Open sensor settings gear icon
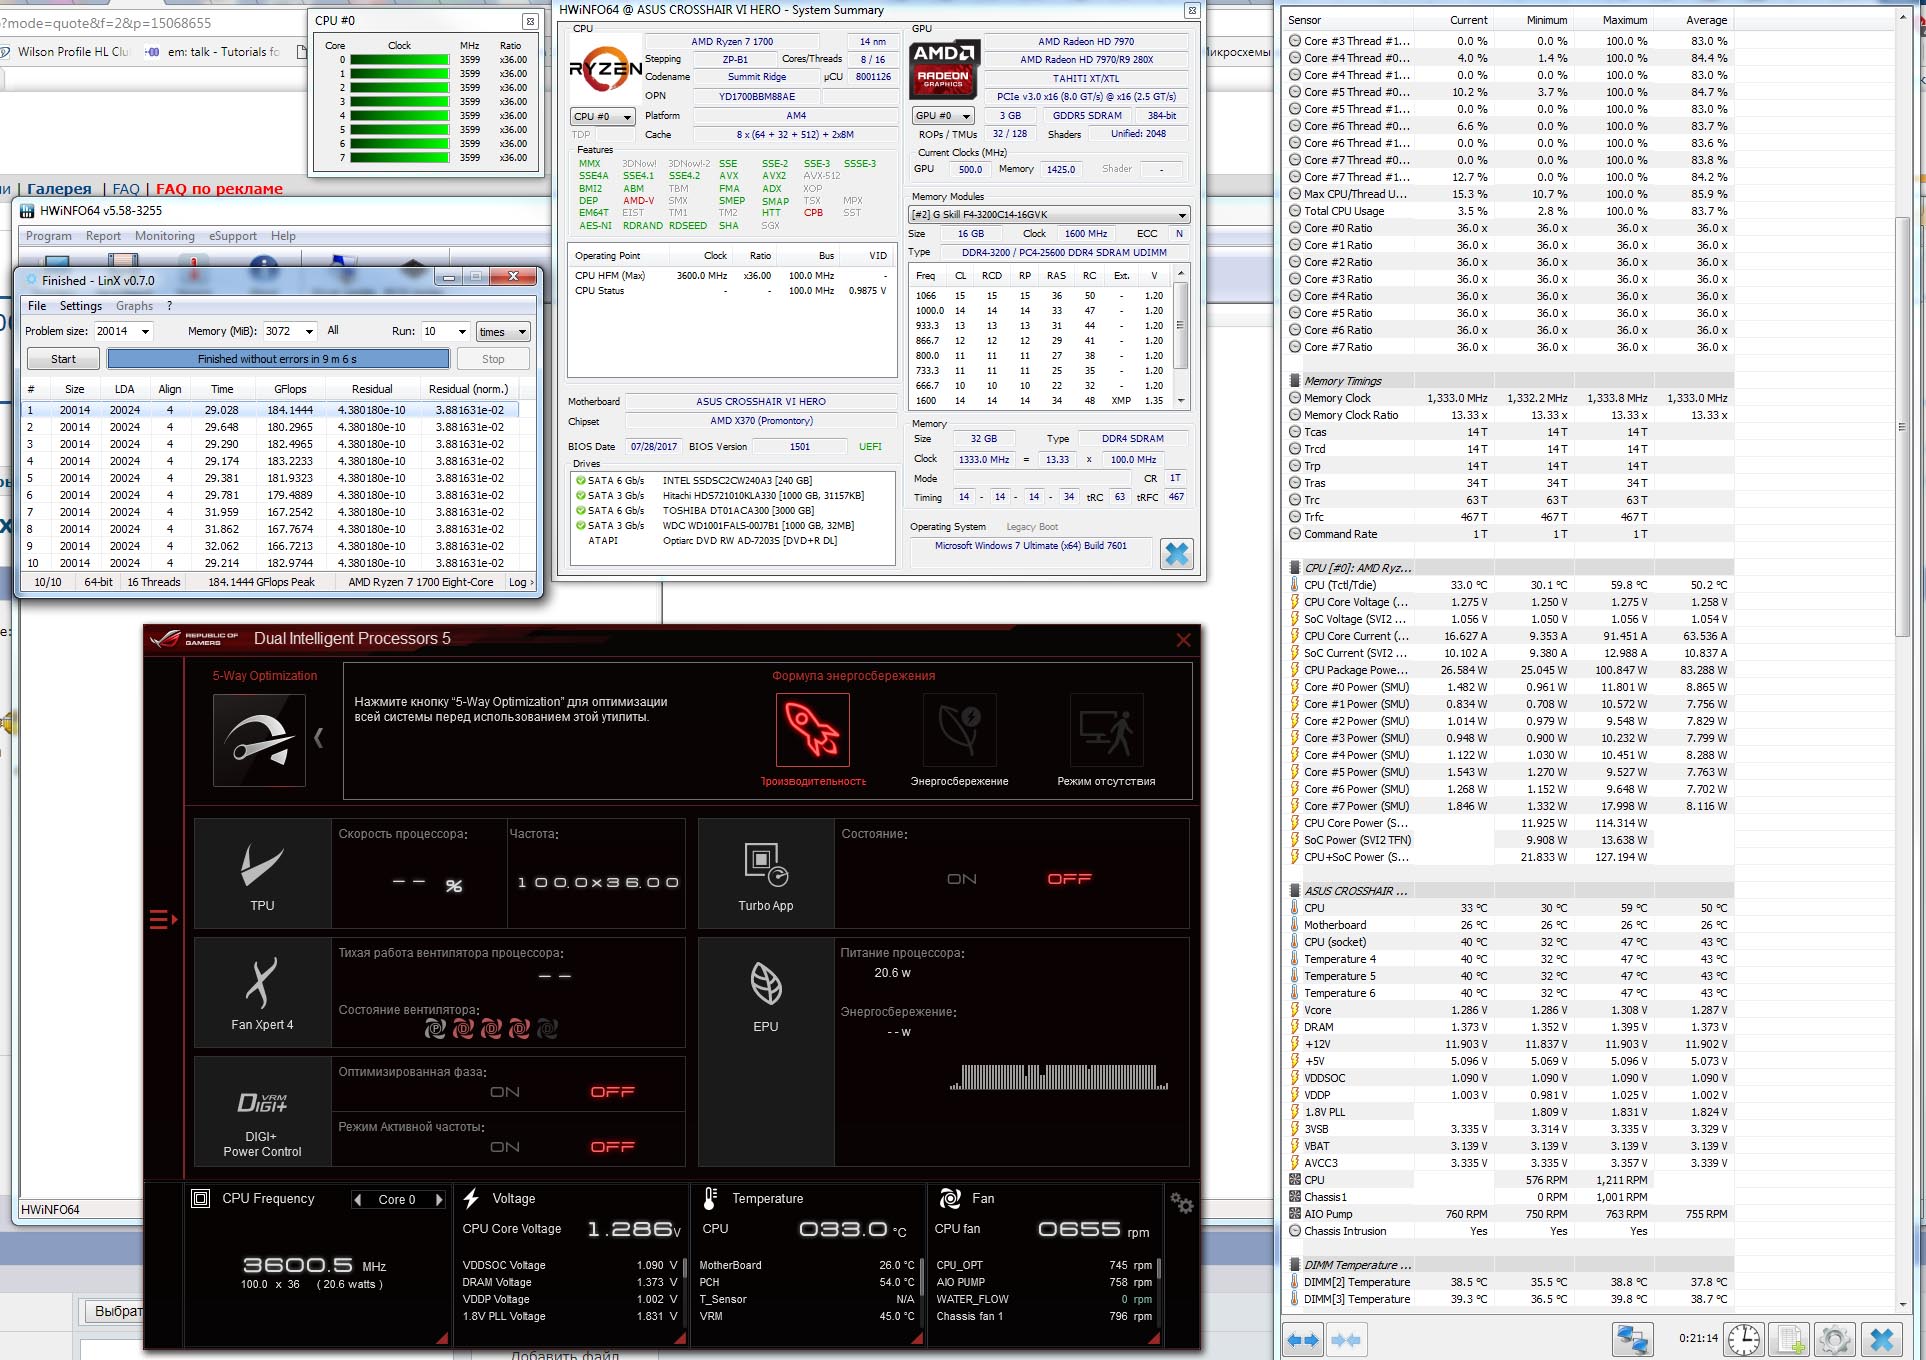The width and height of the screenshot is (1926, 1360). point(1834,1340)
